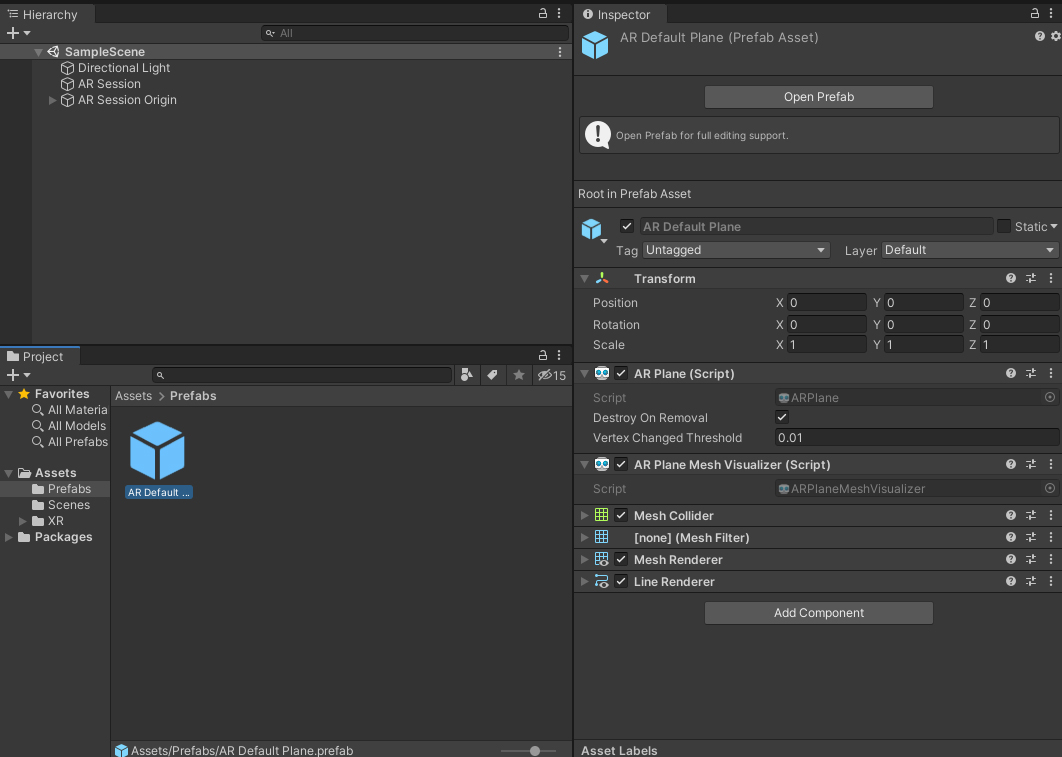Viewport: 1062px width, 757px height.
Task: Open AR Plane script kebab menu
Action: 1051,374
